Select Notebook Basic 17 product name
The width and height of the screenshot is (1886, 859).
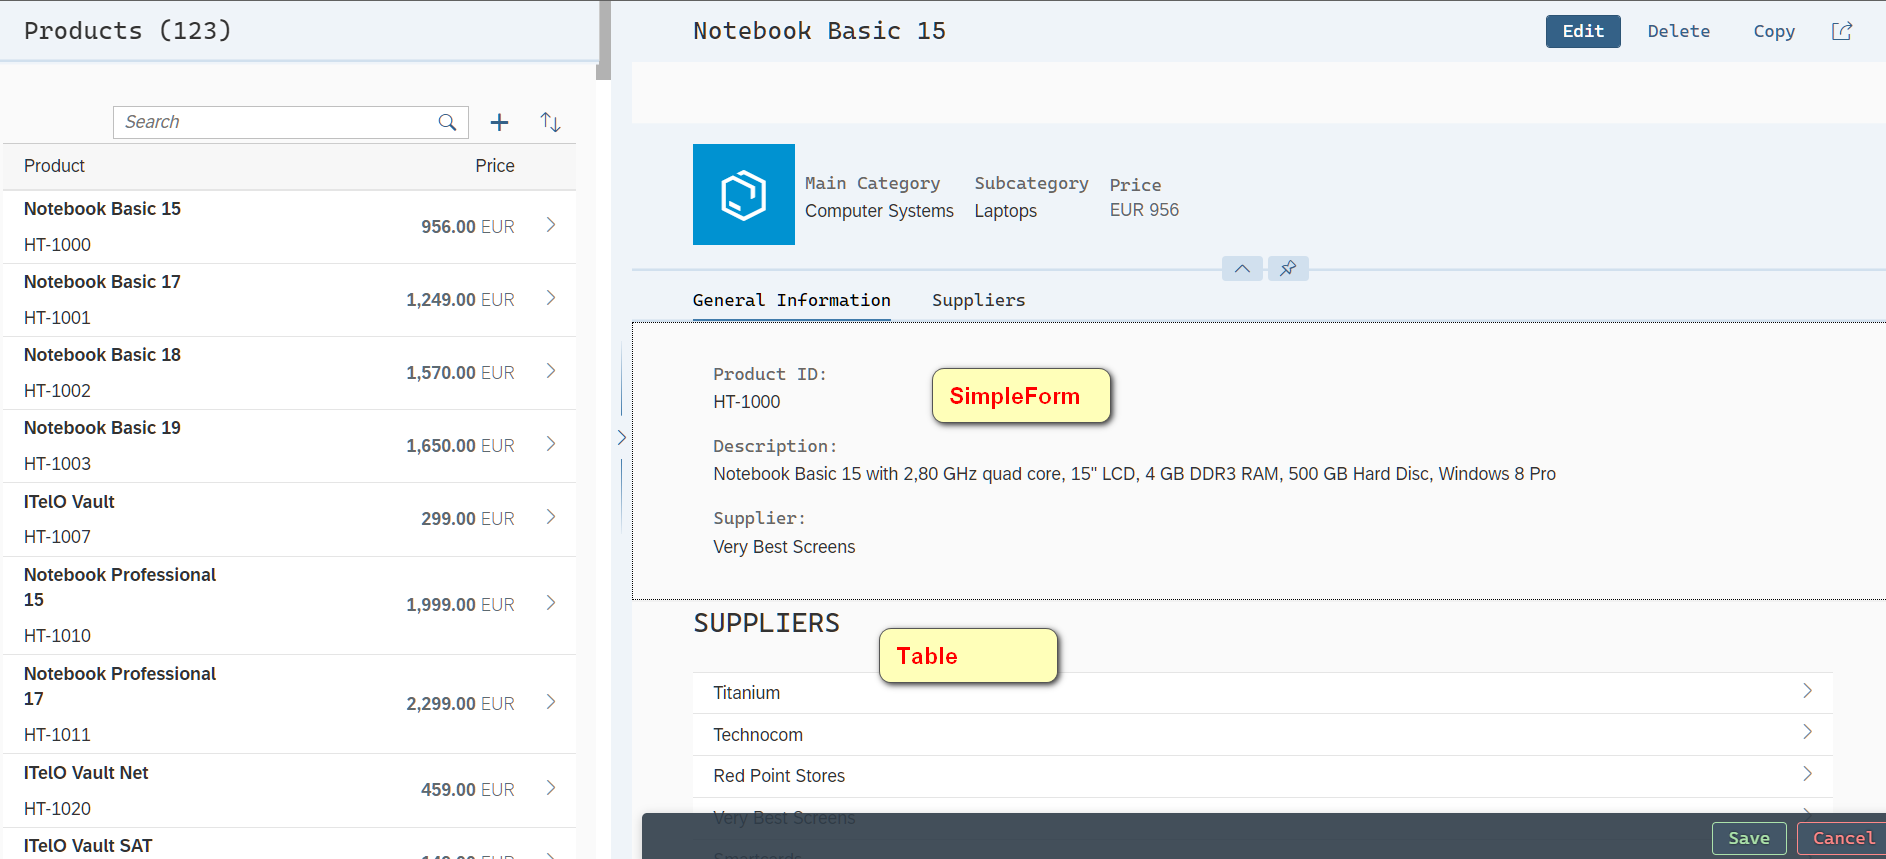(x=102, y=282)
